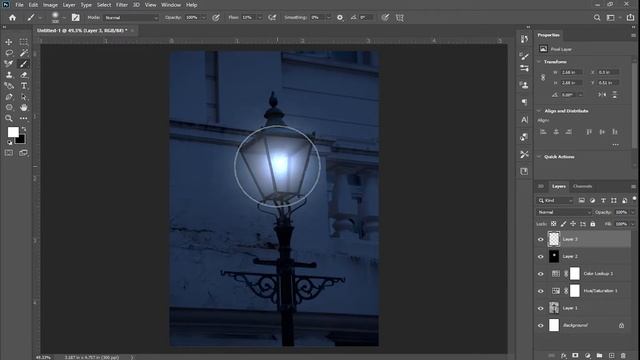Toggle pressure for opacity button
This screenshot has height=360, width=640.
tap(216, 18)
